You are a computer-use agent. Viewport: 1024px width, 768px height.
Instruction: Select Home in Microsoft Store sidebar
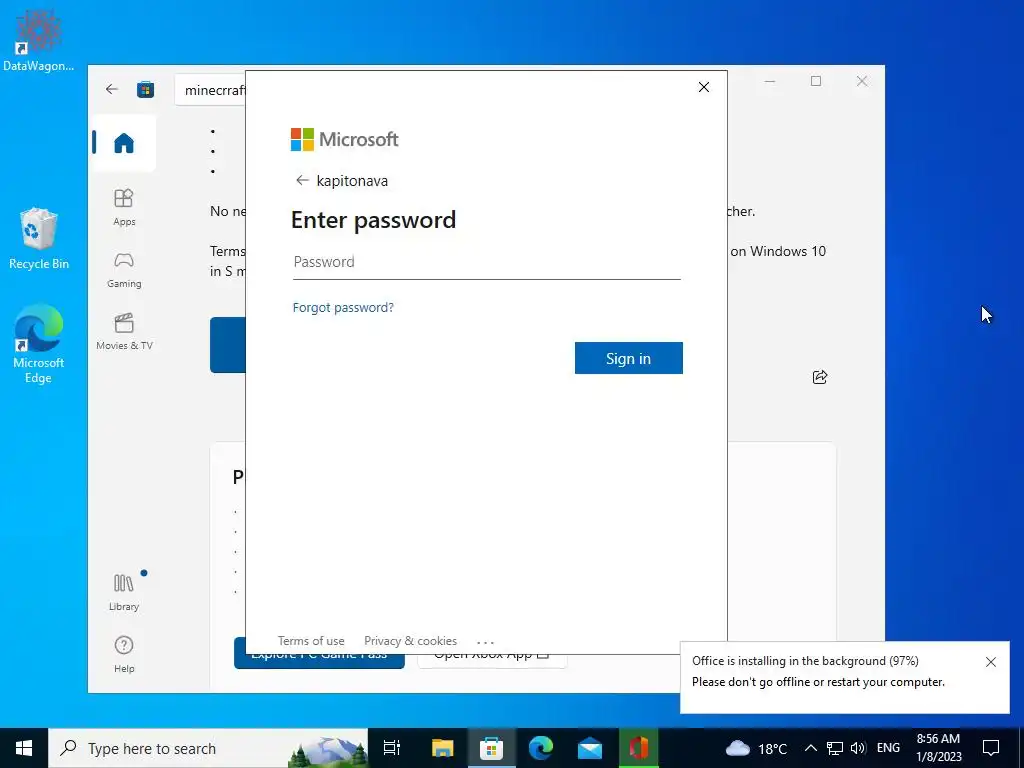tap(123, 143)
